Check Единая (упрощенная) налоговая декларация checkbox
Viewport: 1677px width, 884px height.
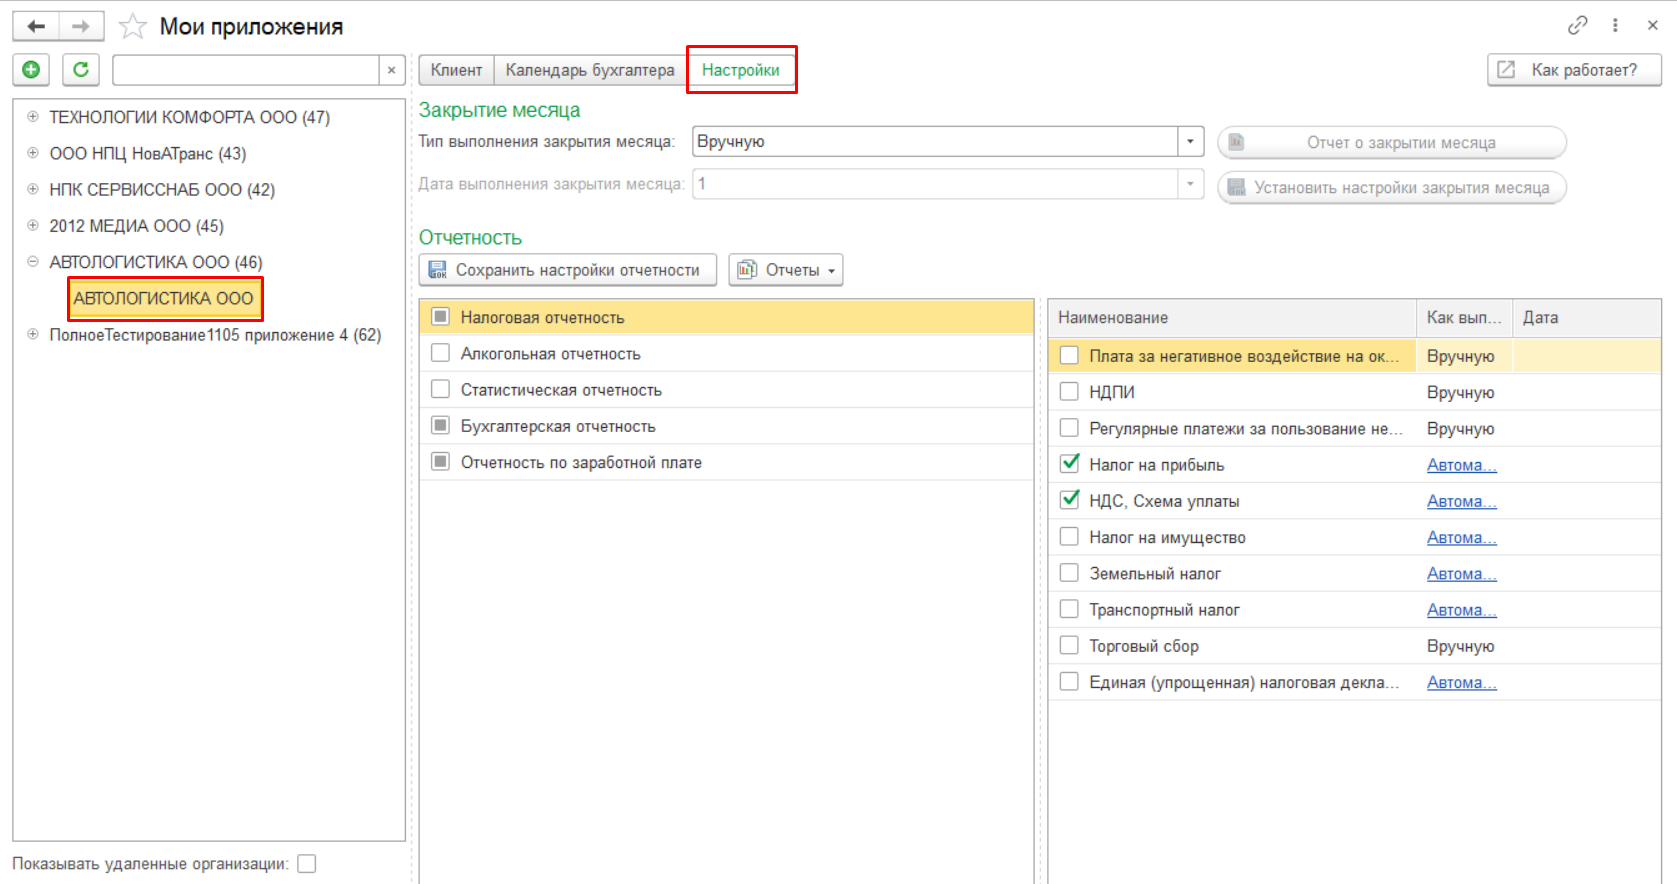[1069, 682]
